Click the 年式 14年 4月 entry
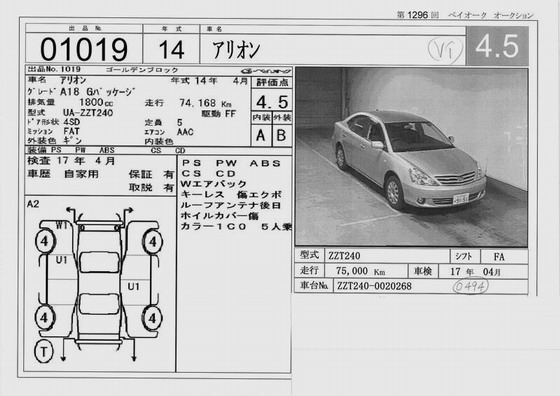Viewport: 560px width, 396px height. tap(209, 81)
